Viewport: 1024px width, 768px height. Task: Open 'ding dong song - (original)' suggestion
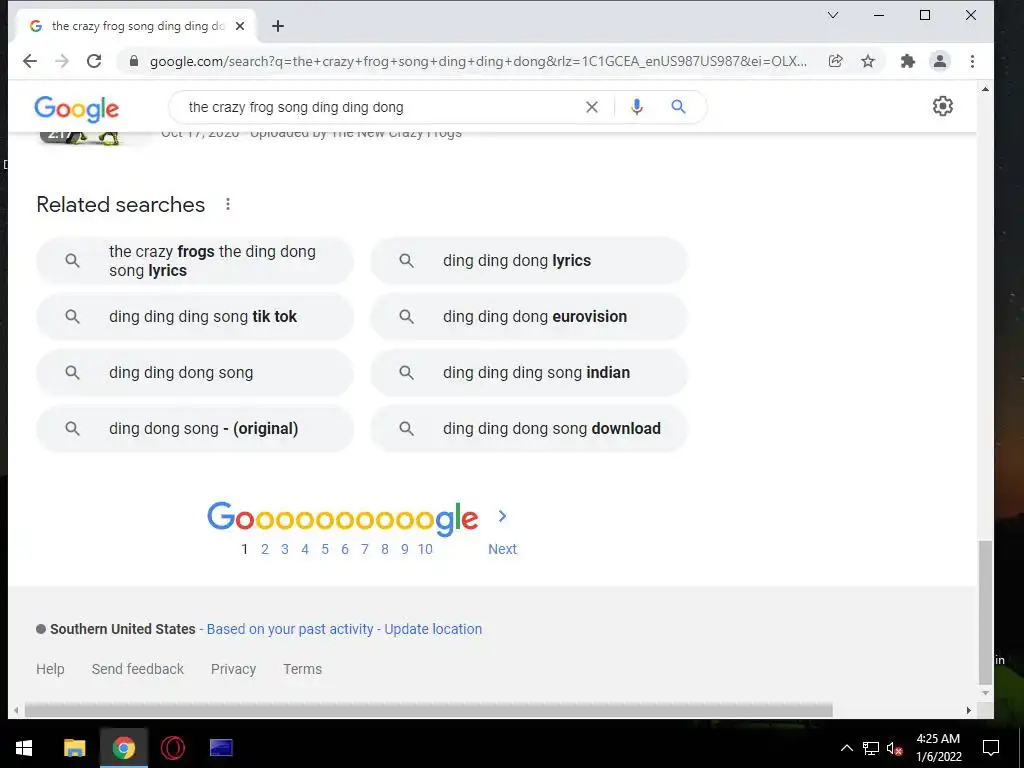195,429
